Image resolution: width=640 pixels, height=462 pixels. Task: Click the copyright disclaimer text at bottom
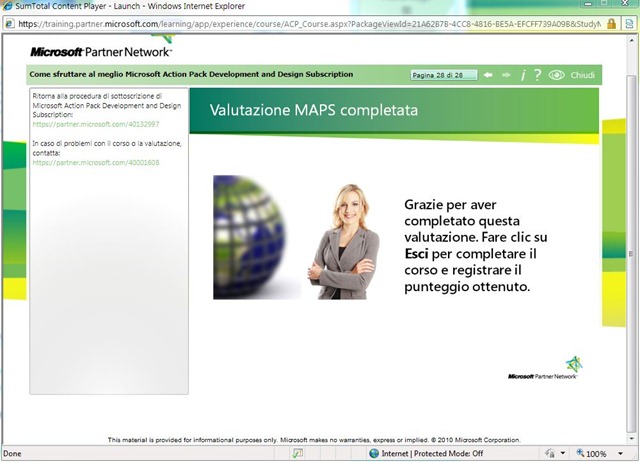(314, 440)
